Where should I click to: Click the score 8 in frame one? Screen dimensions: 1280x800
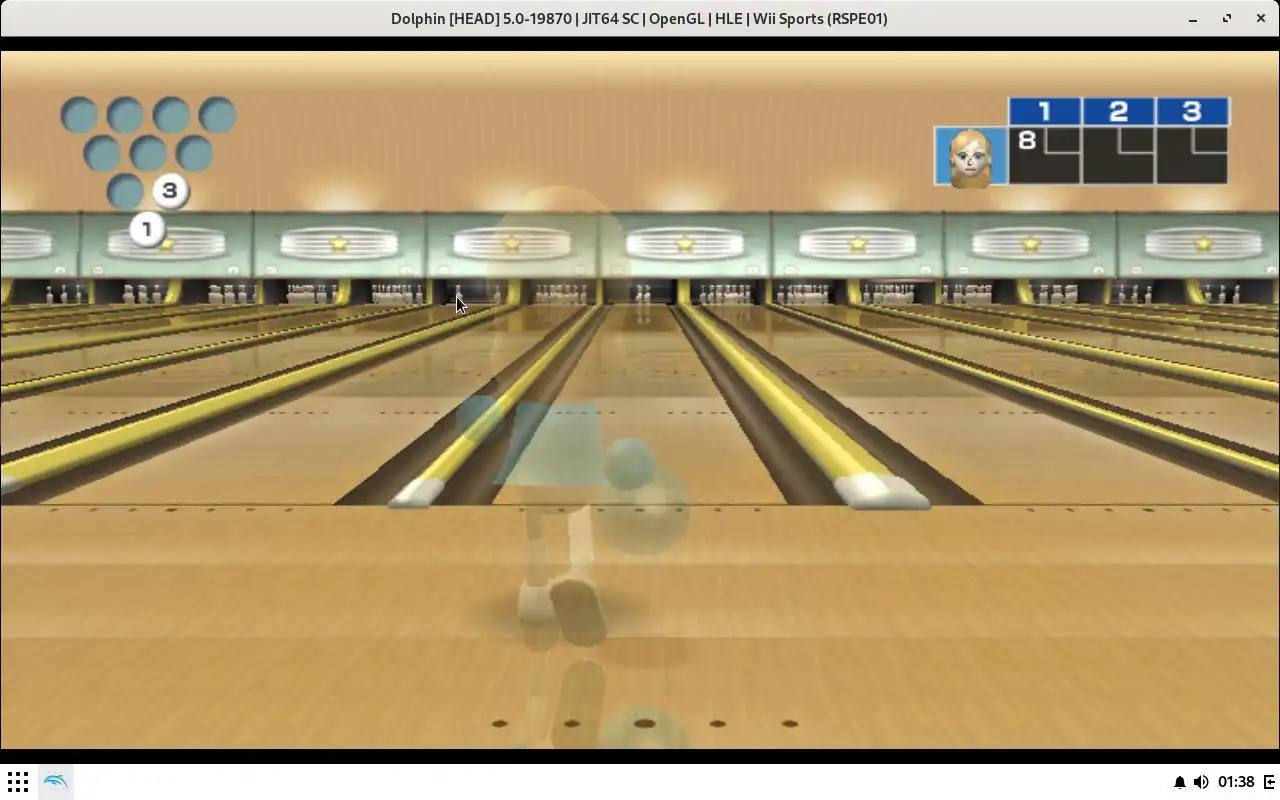pos(1027,140)
